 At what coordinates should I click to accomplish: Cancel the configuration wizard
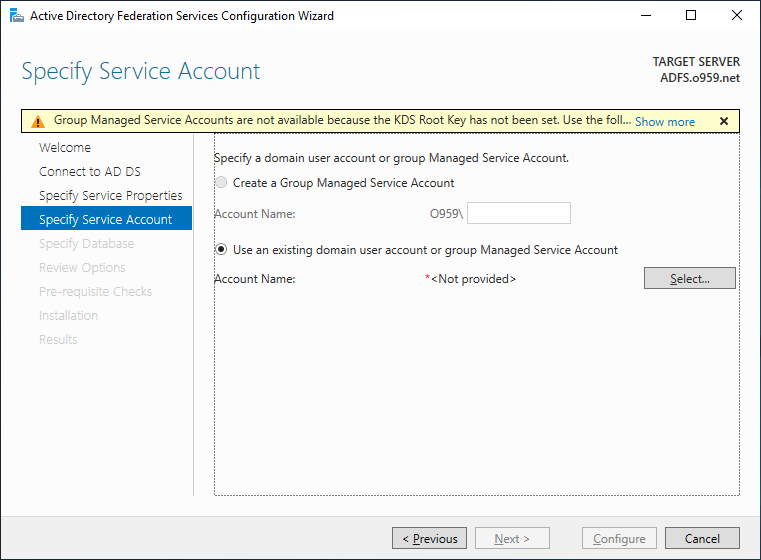702,538
